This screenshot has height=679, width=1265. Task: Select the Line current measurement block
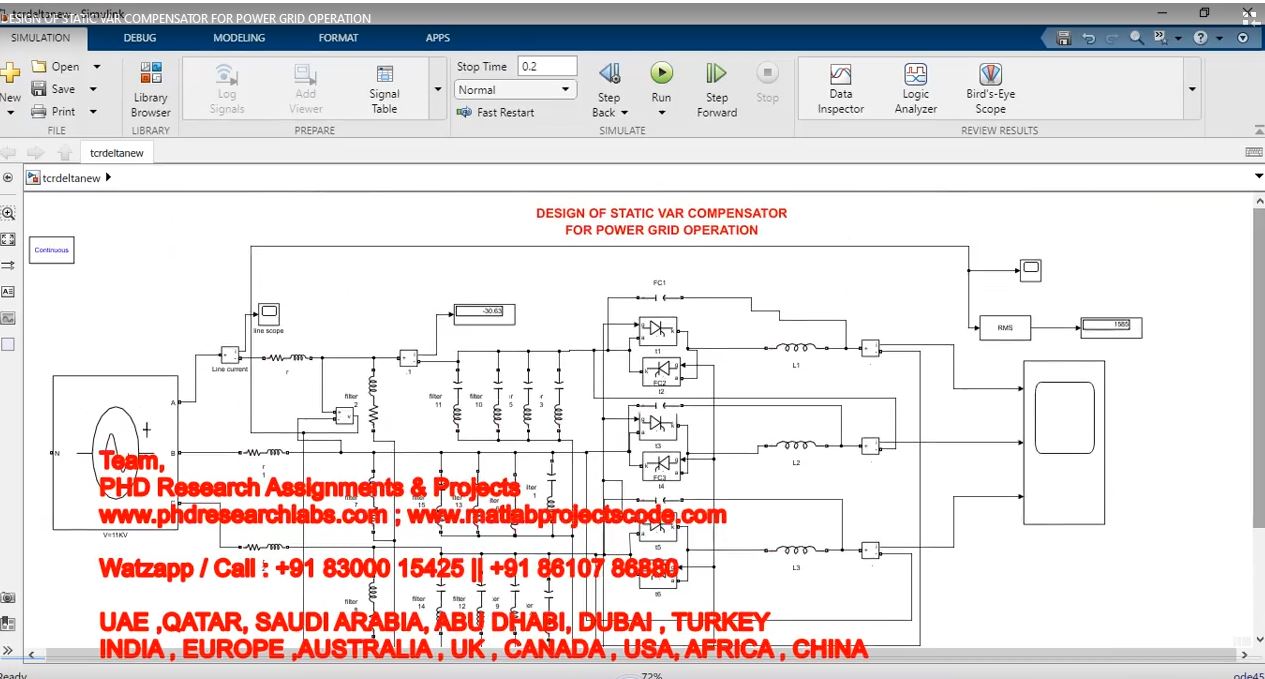pyautogui.click(x=230, y=354)
